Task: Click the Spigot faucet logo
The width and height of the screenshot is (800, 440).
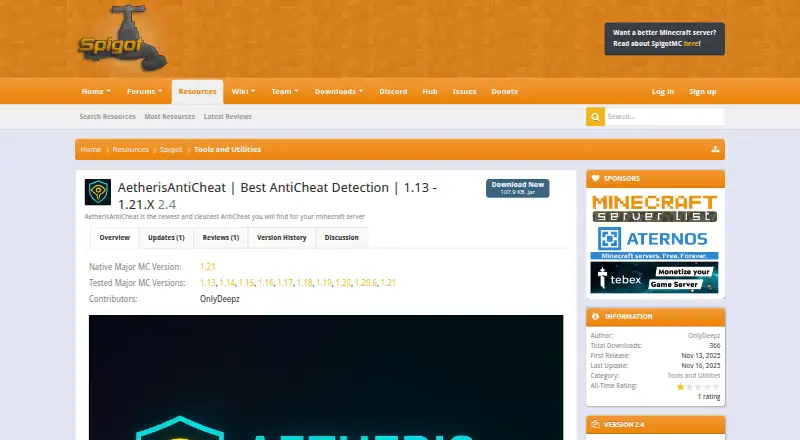Action: click(122, 38)
